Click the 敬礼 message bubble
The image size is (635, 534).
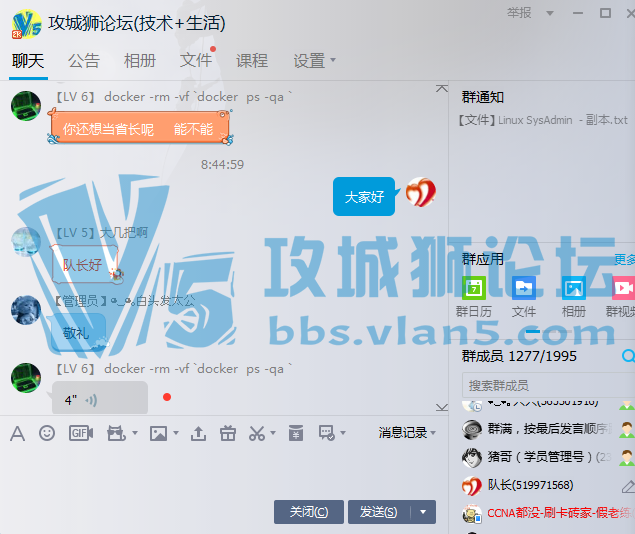click(77, 332)
